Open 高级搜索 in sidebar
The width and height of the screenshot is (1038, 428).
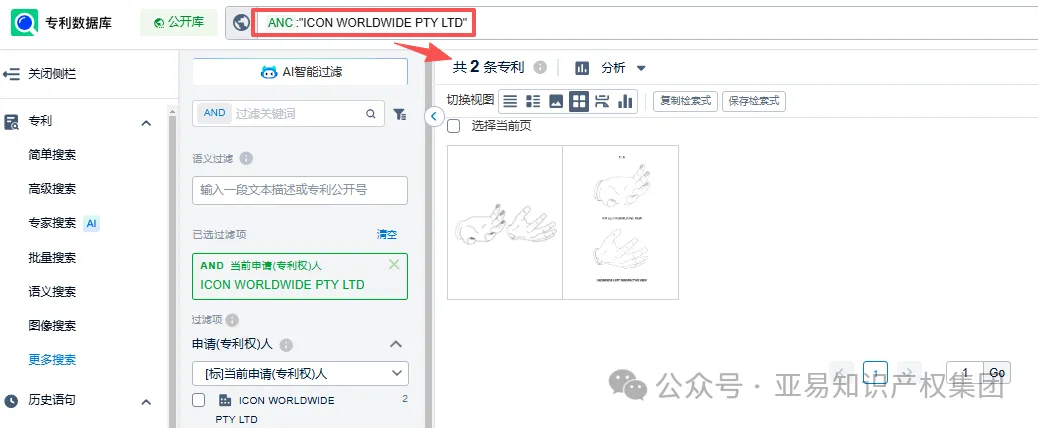pyautogui.click(x=52, y=189)
